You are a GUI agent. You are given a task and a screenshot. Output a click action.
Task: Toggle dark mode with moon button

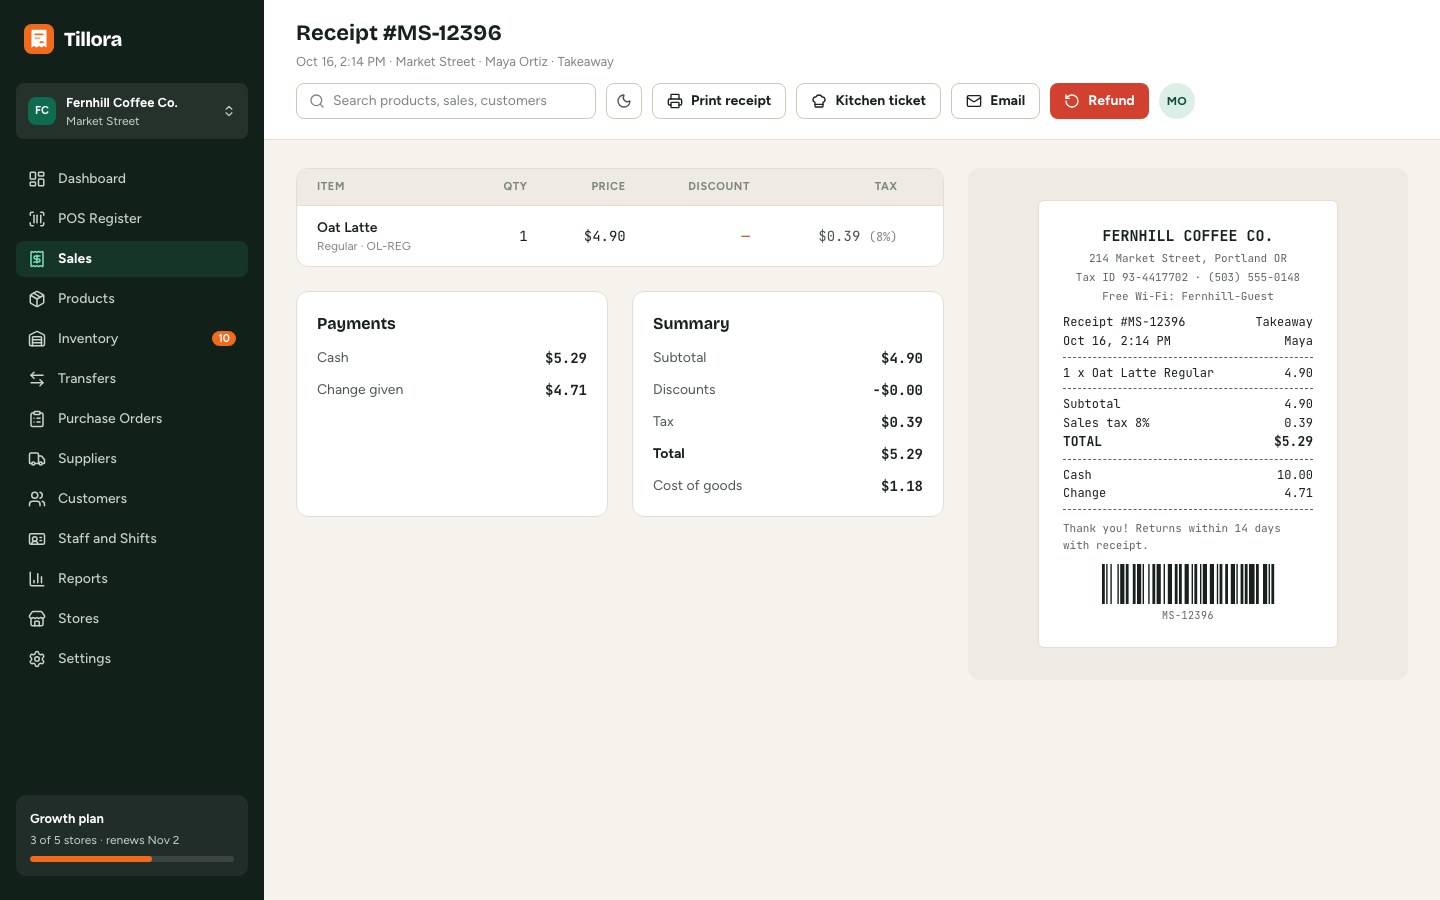(624, 101)
